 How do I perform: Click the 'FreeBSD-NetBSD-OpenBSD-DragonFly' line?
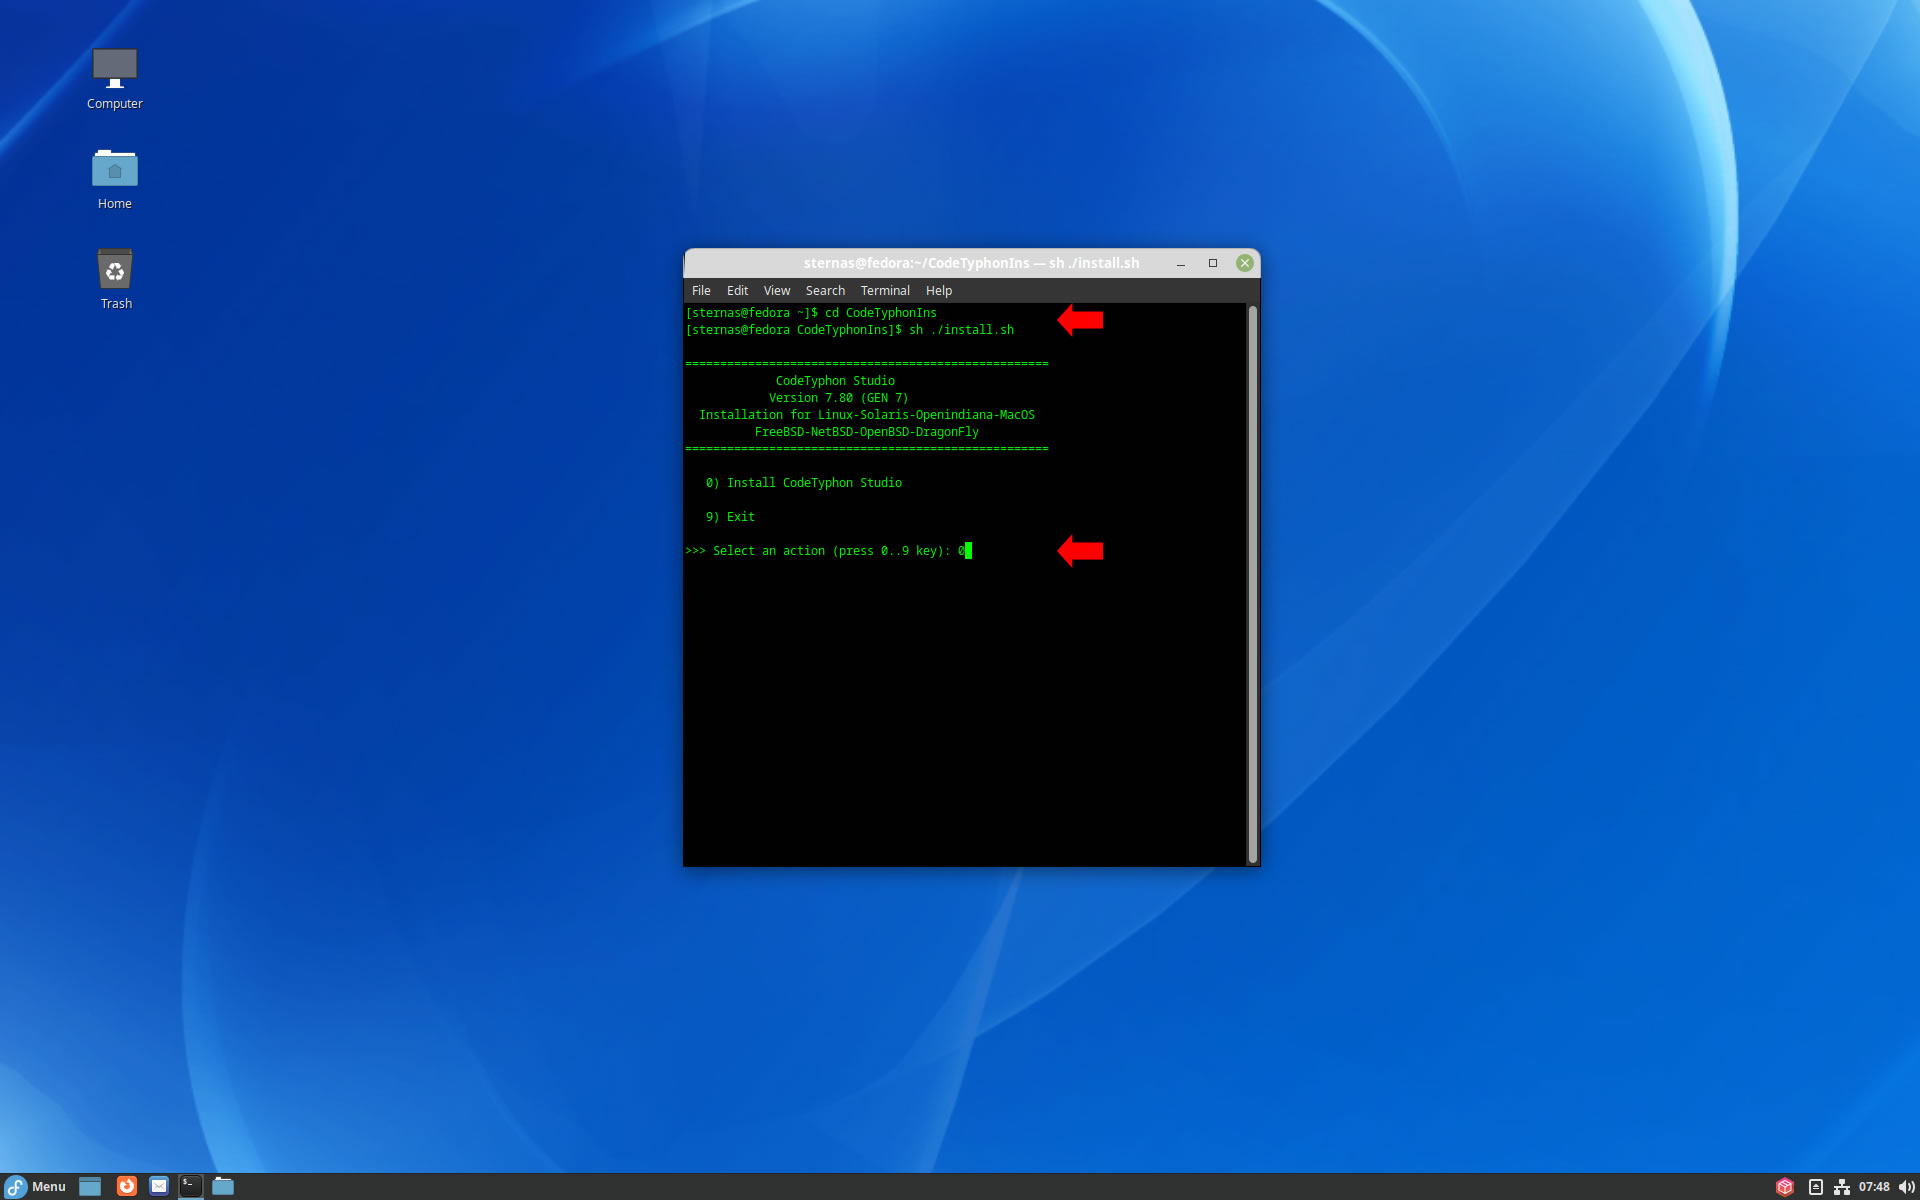tap(867, 432)
